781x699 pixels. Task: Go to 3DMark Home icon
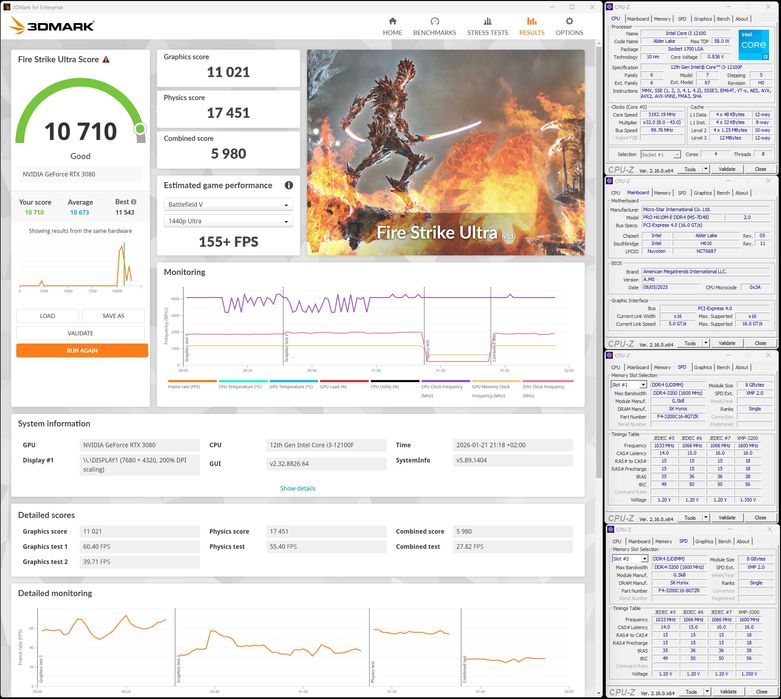click(392, 21)
